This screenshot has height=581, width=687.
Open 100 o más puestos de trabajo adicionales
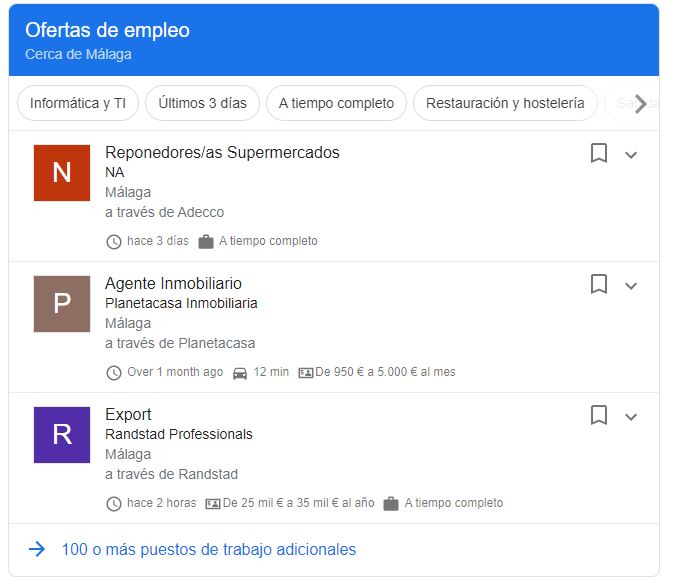tap(209, 549)
